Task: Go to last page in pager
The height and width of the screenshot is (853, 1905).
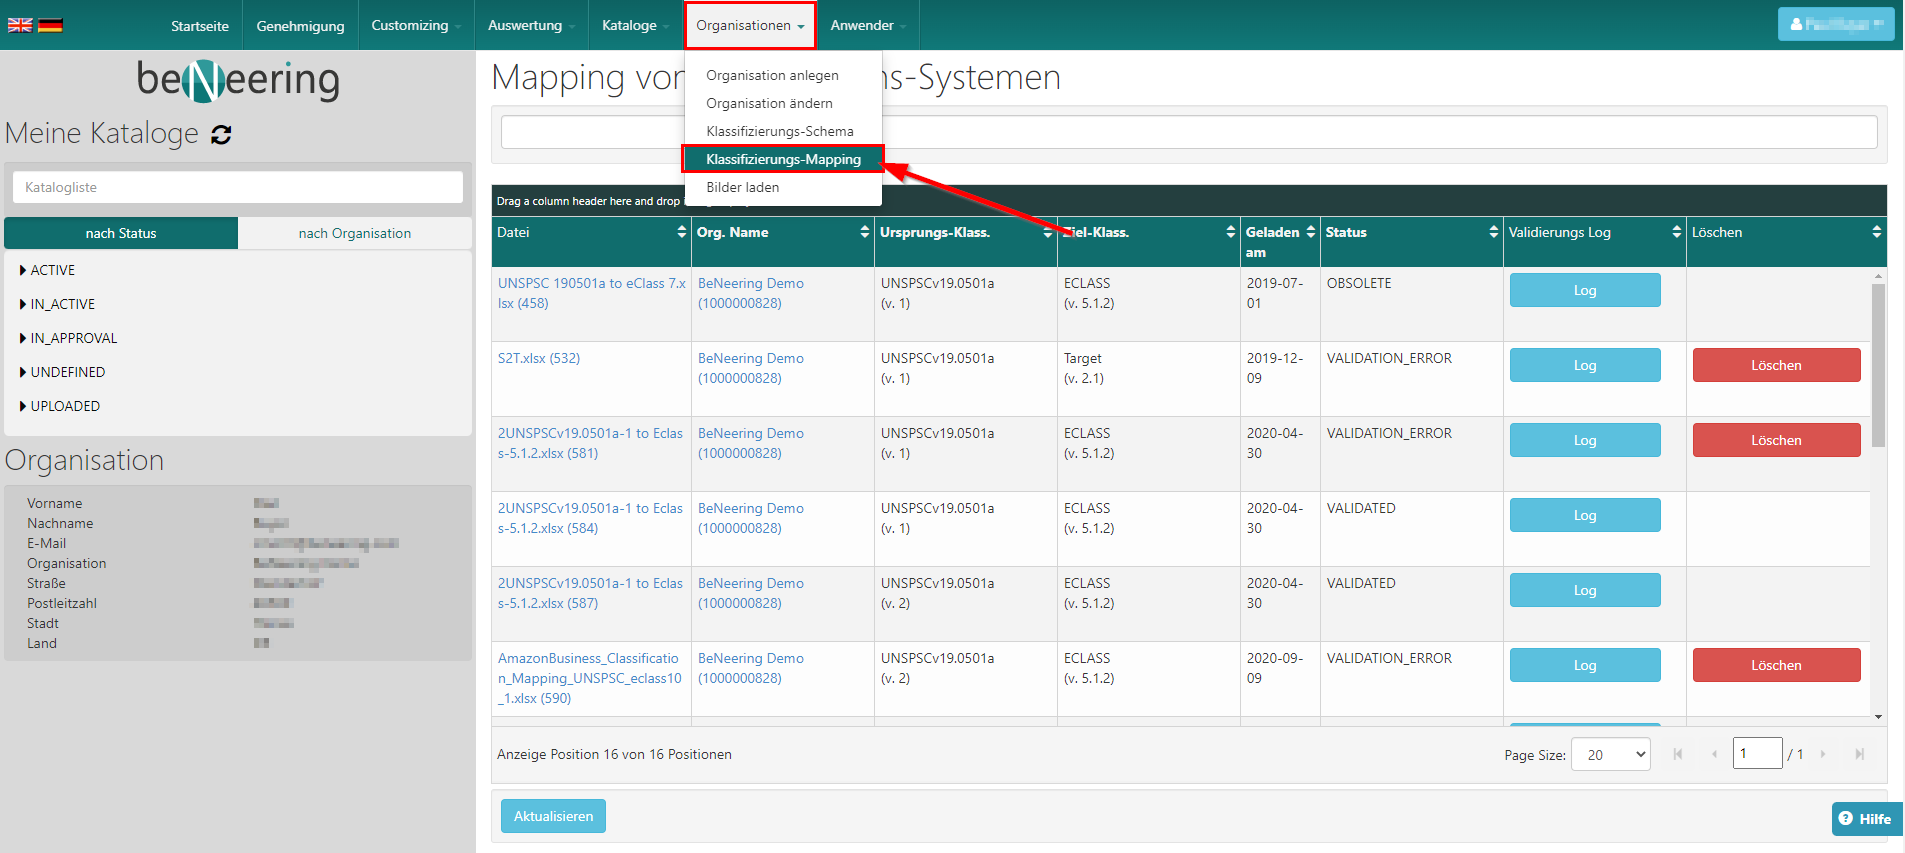Action: [1859, 754]
